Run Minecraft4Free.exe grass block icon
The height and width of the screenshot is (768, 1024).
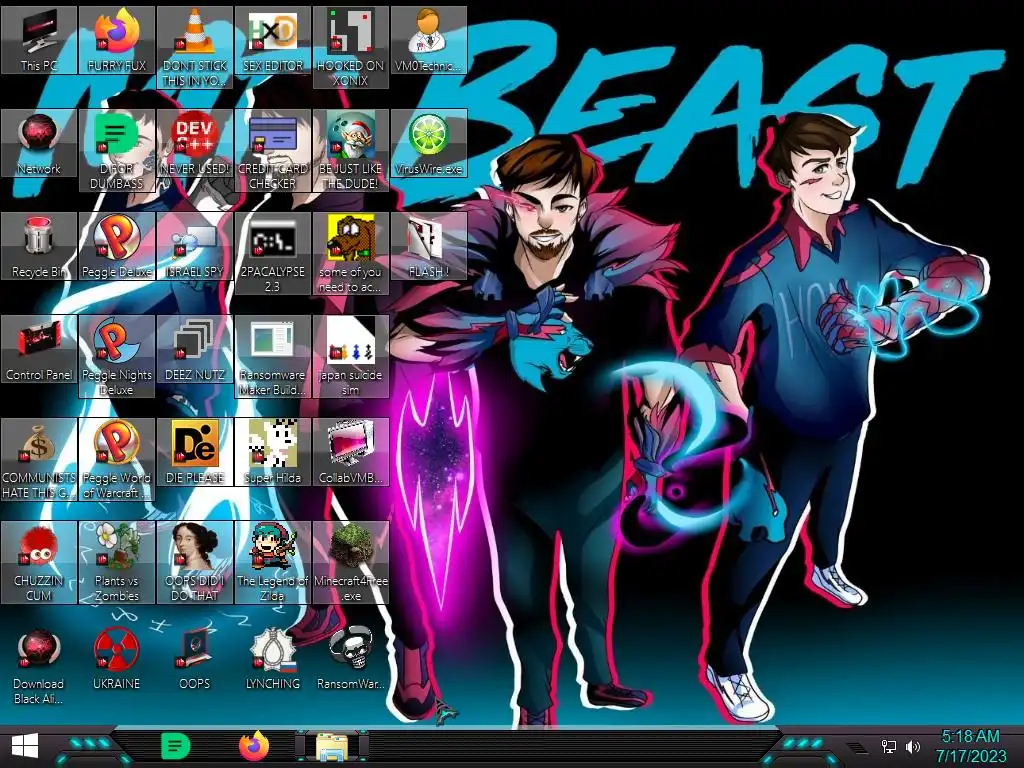(x=351, y=562)
